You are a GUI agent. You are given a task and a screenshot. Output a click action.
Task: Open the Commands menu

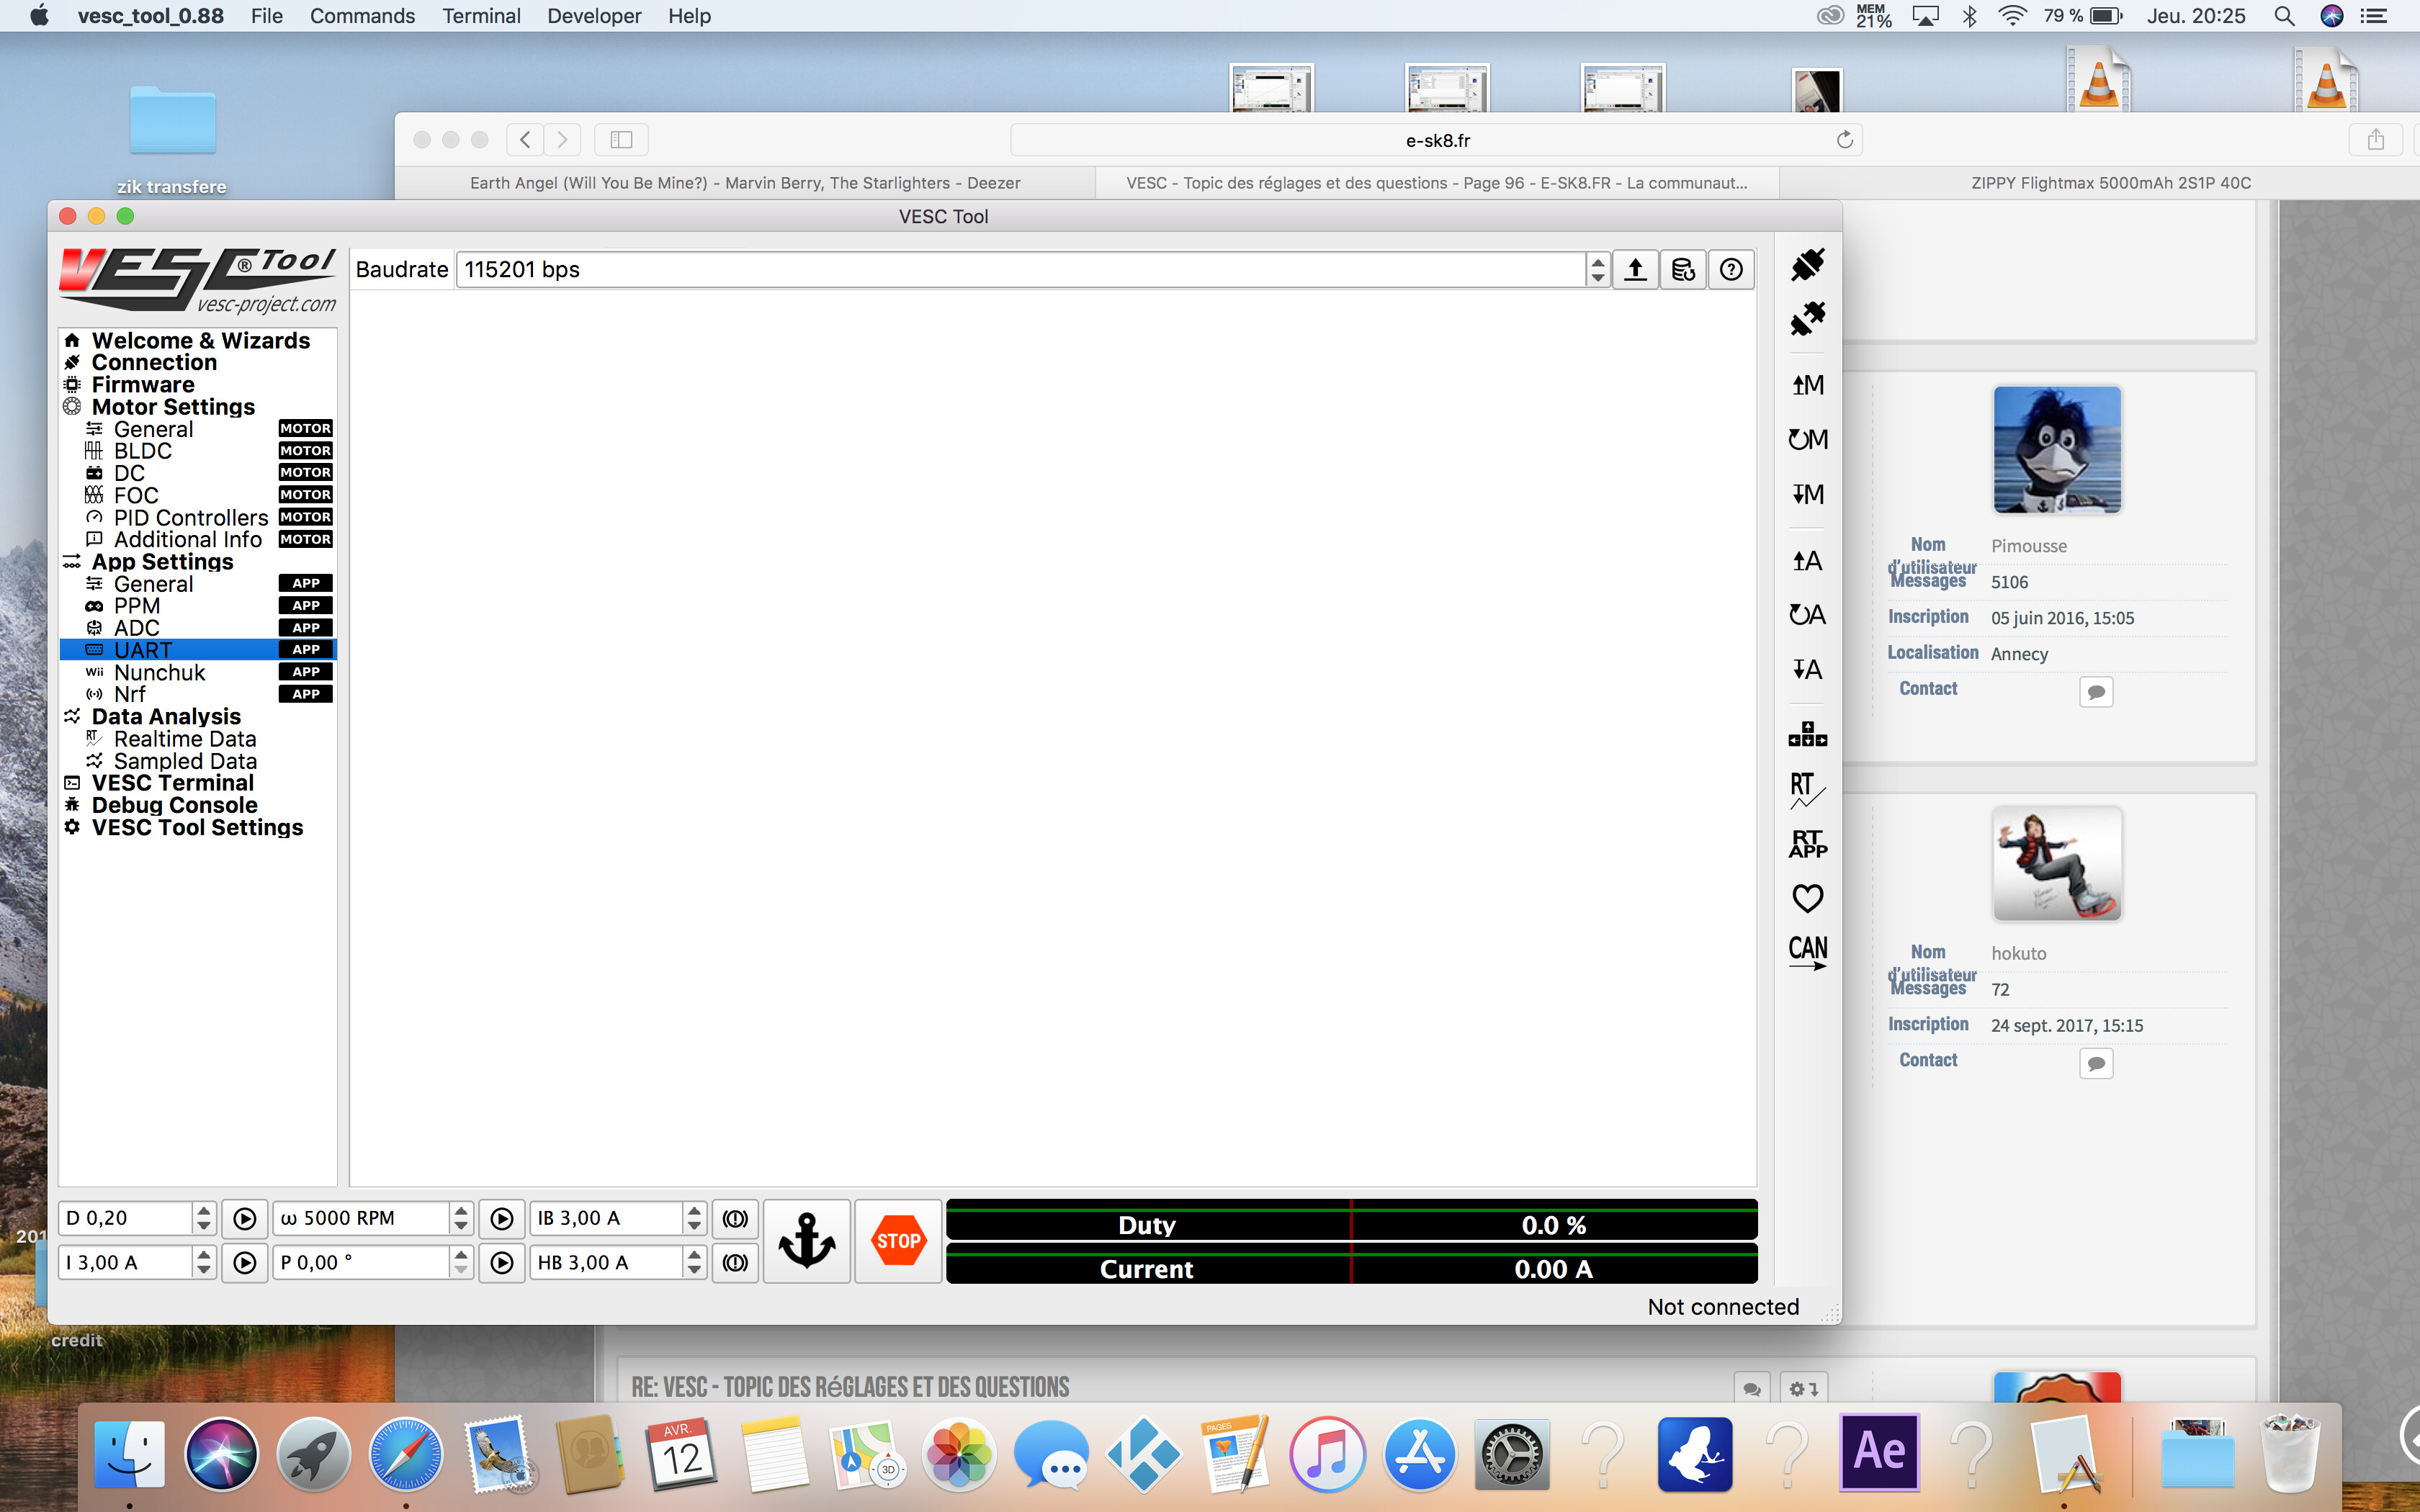pyautogui.click(x=362, y=16)
